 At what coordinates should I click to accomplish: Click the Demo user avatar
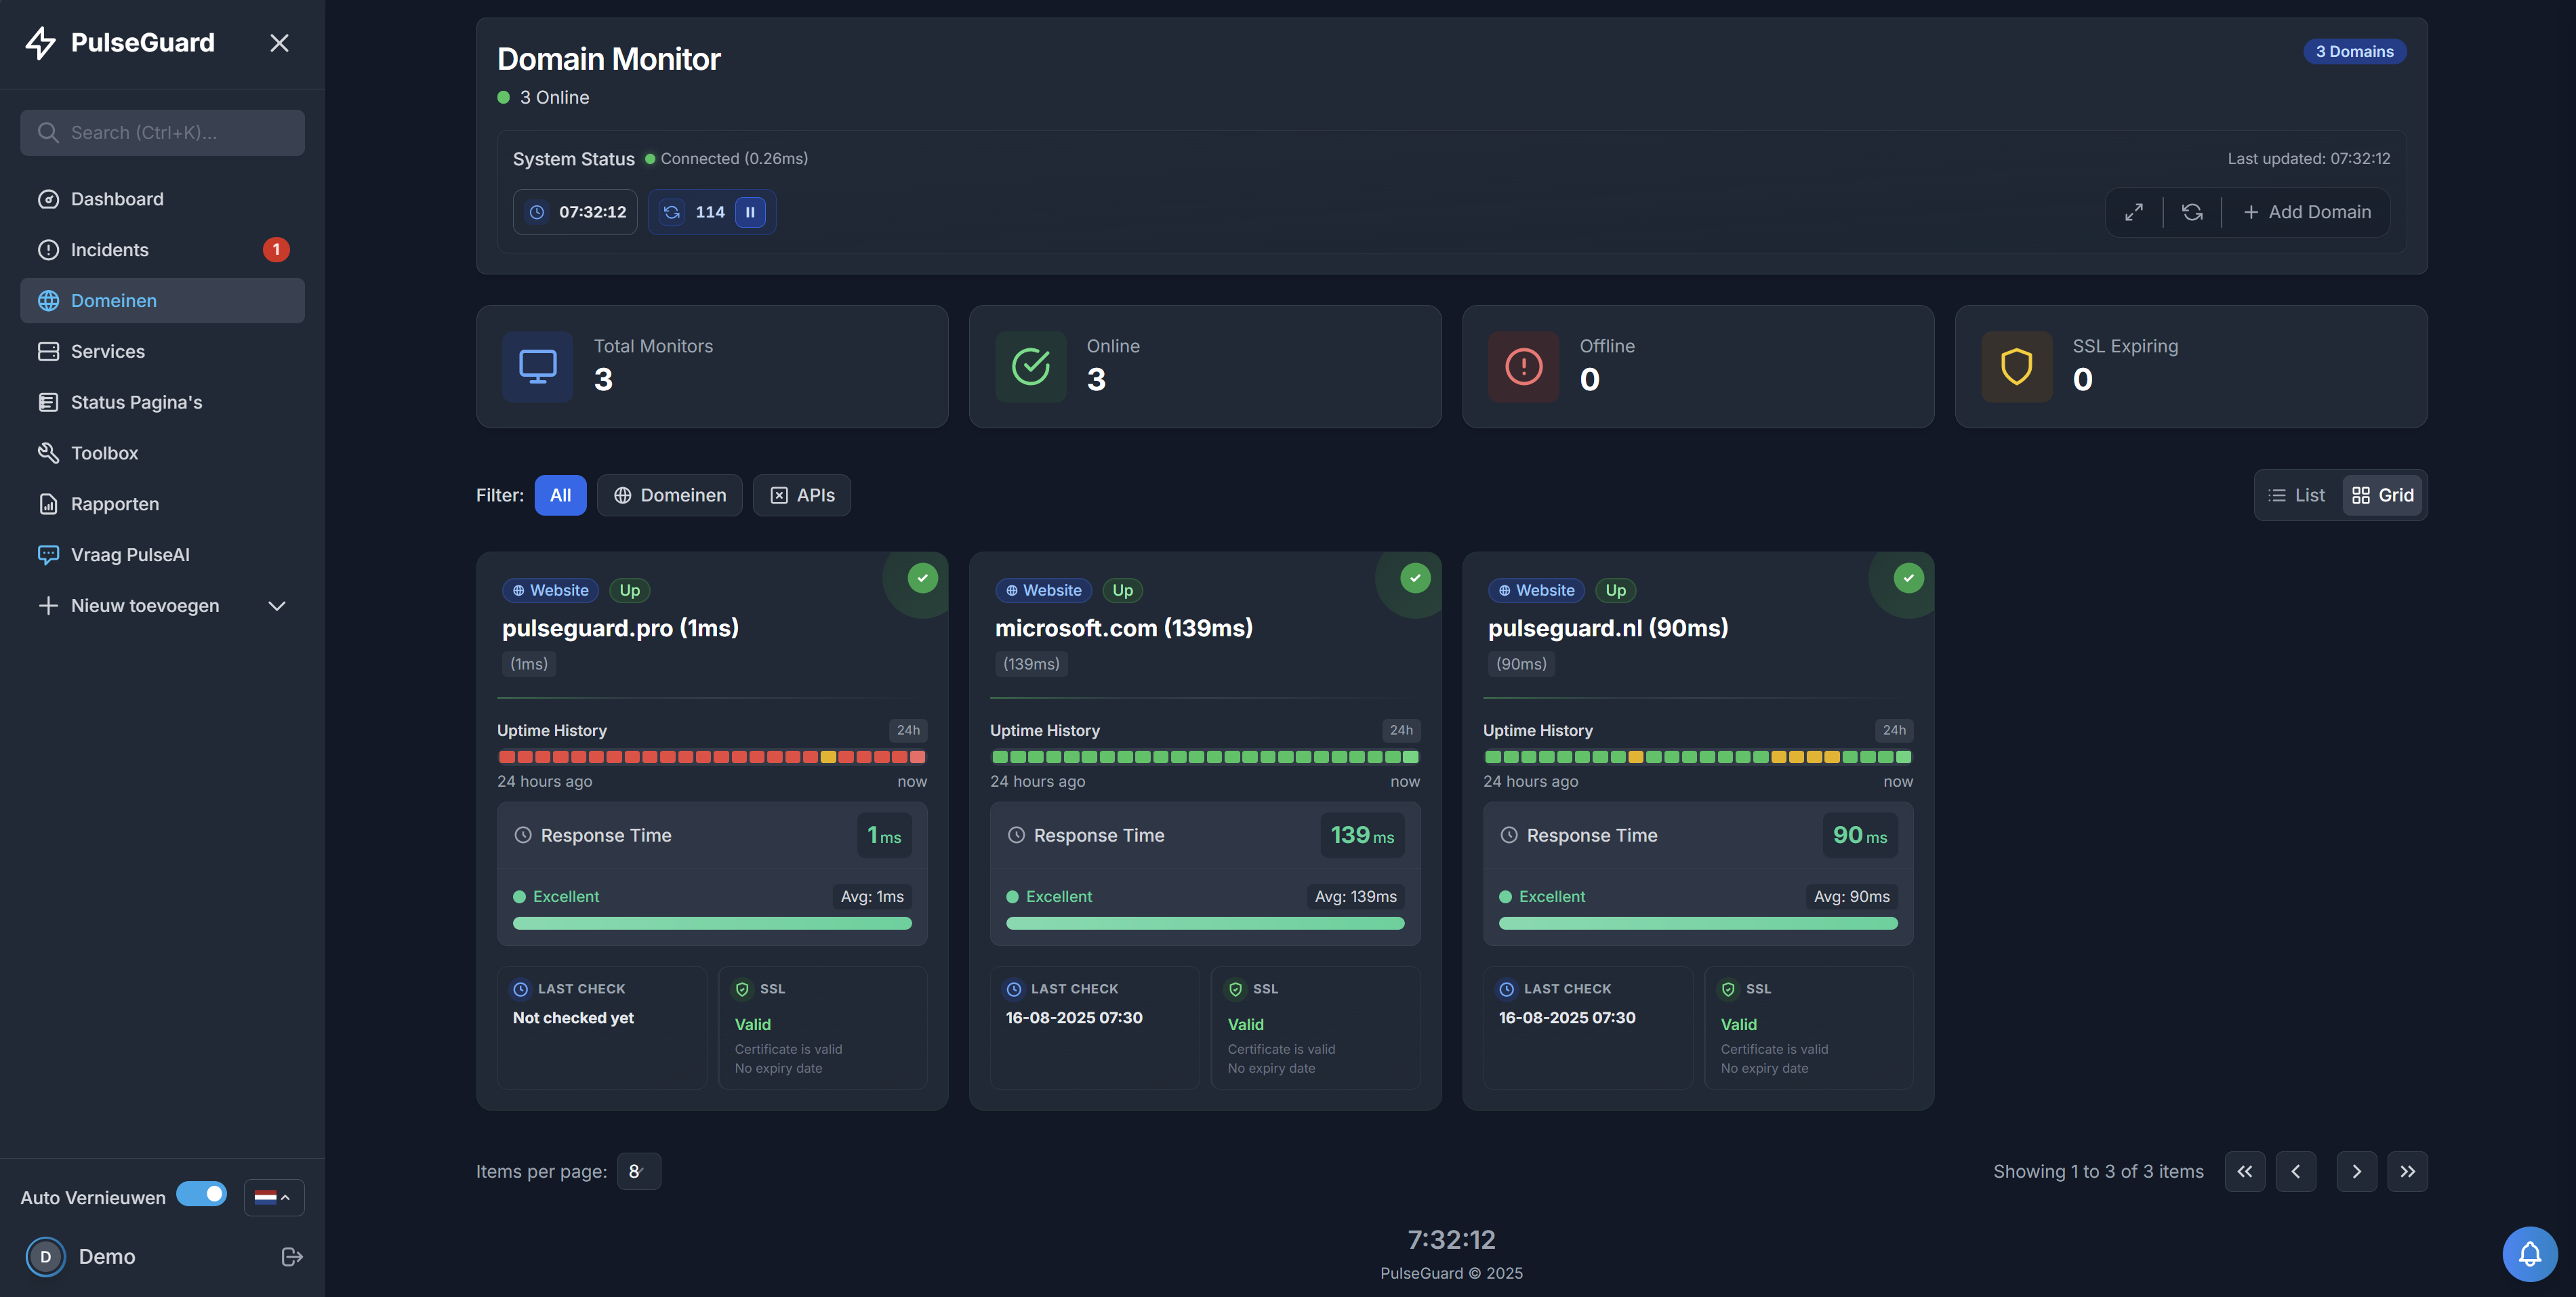click(45, 1257)
